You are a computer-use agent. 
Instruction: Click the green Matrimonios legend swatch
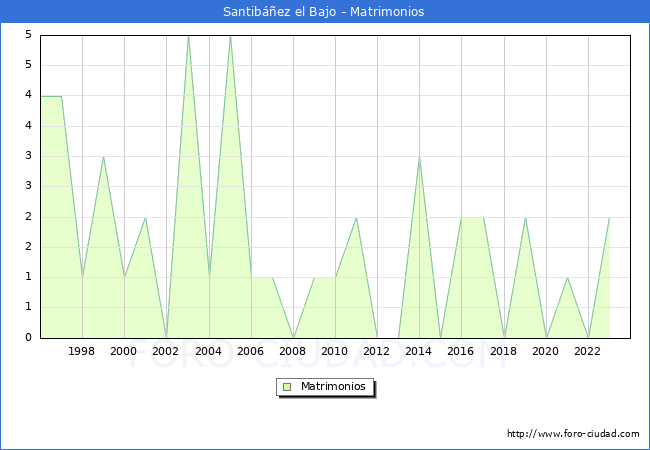click(286, 387)
